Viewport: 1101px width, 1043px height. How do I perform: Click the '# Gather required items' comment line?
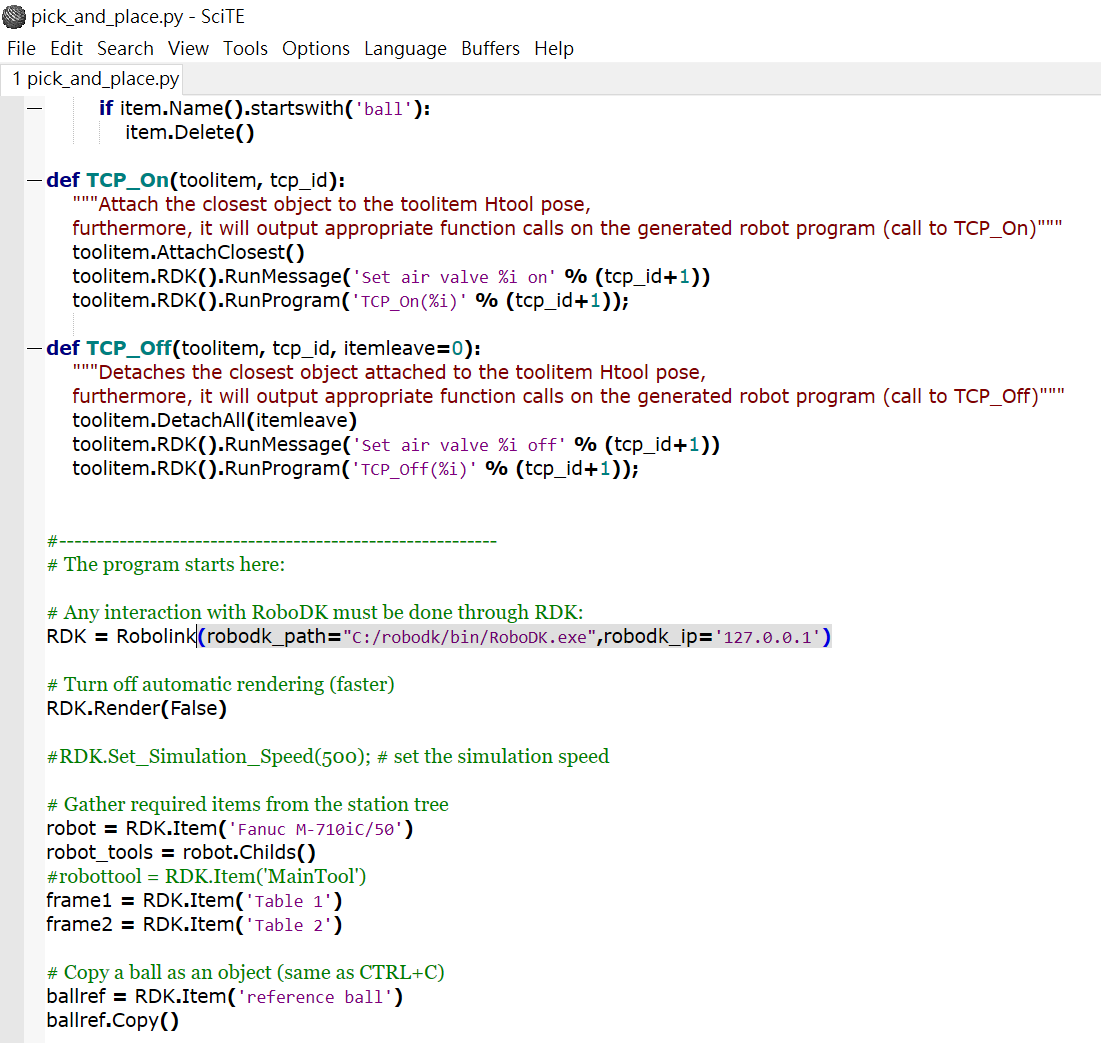(x=248, y=804)
